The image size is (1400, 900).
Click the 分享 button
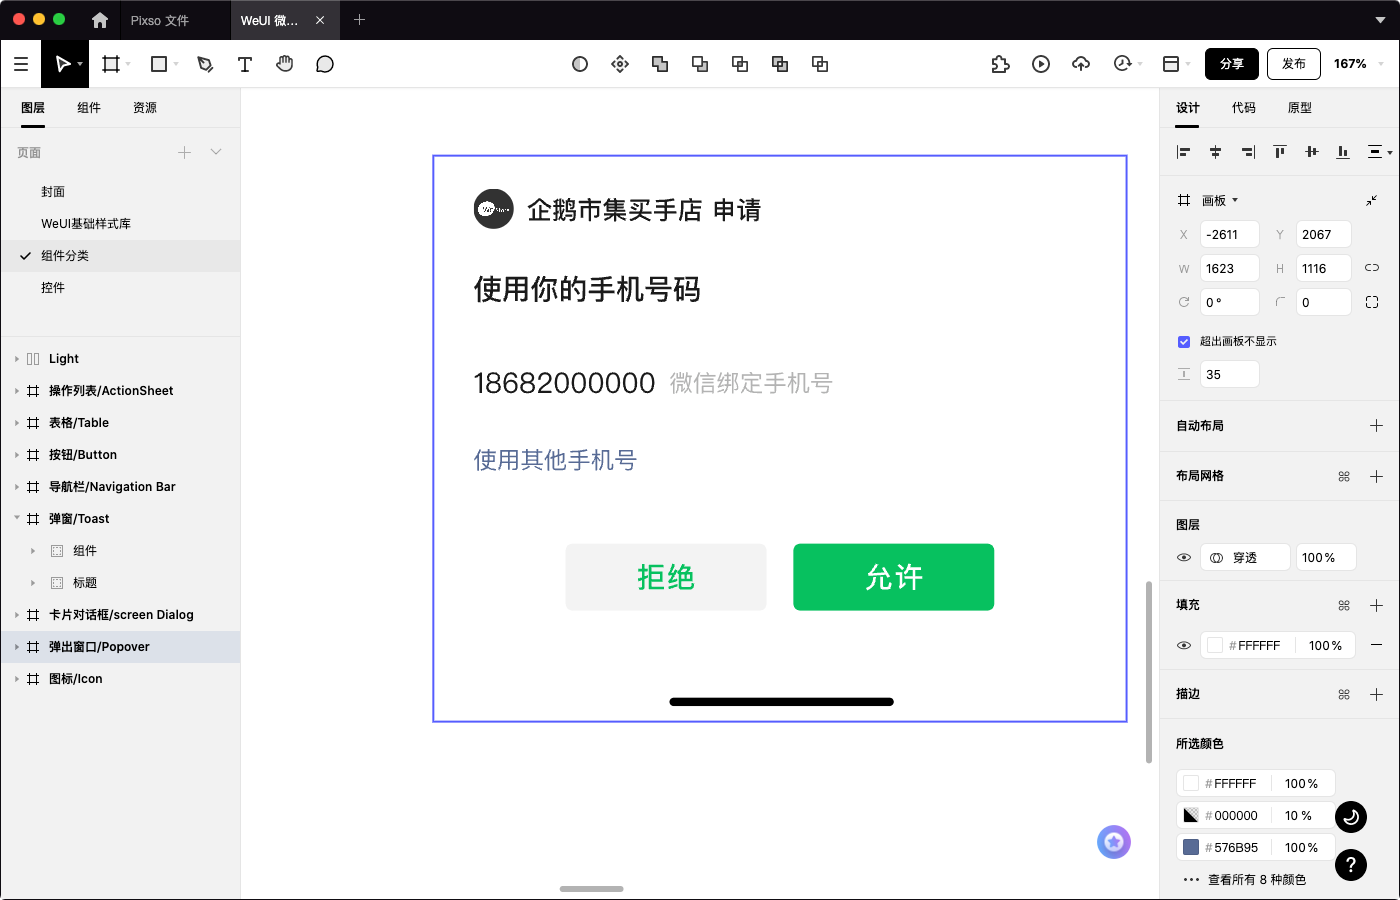[x=1232, y=64]
